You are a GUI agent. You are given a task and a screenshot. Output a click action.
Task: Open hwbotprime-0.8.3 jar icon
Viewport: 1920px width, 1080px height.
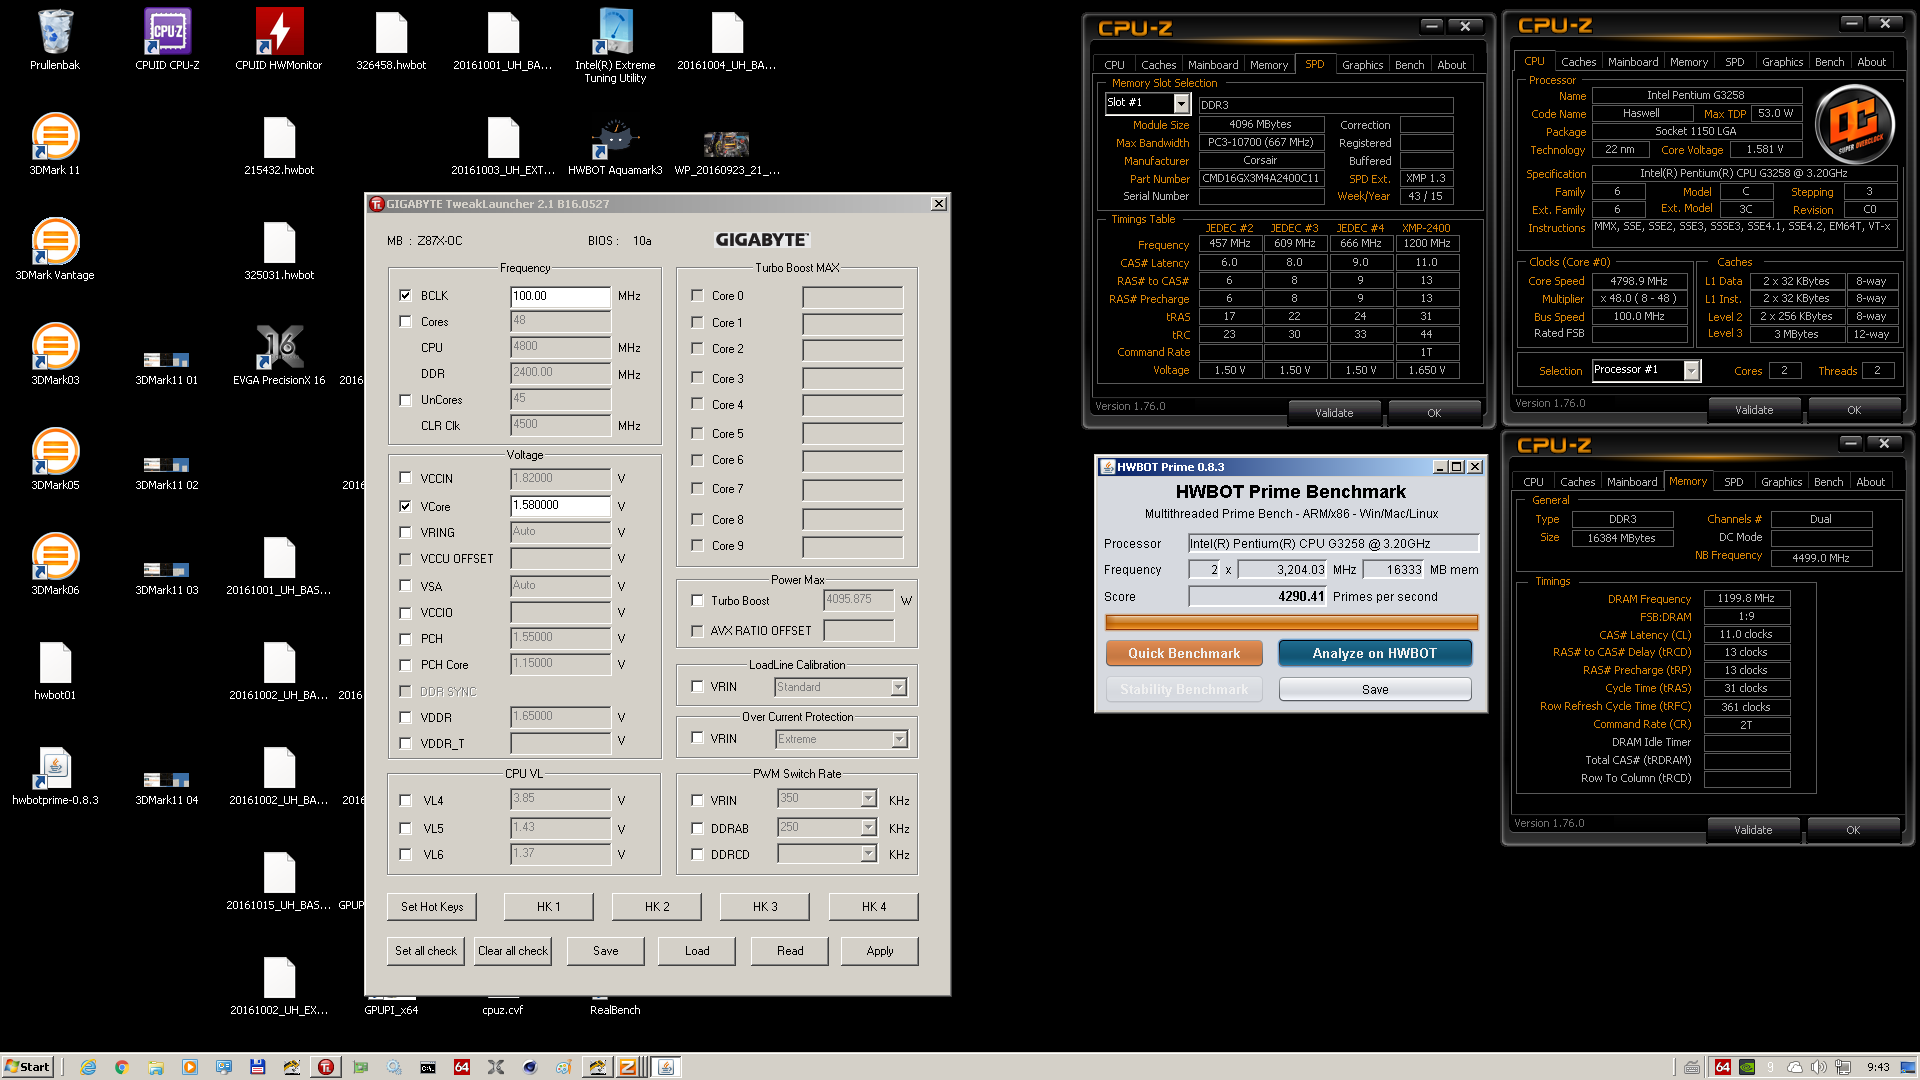coord(55,775)
